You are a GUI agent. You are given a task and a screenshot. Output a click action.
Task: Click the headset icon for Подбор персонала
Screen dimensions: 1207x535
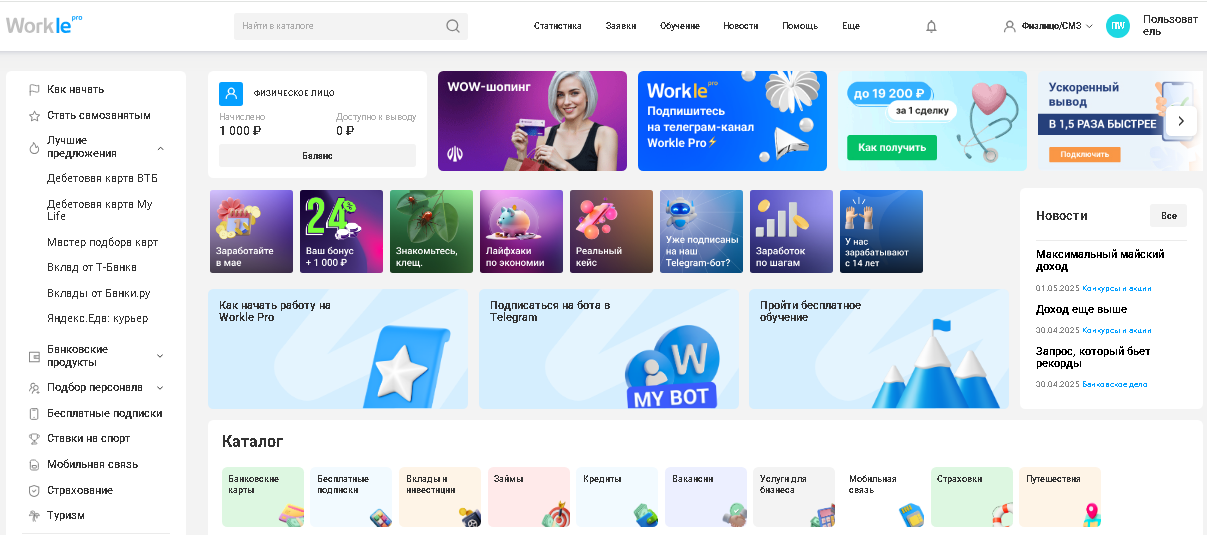coord(34,387)
